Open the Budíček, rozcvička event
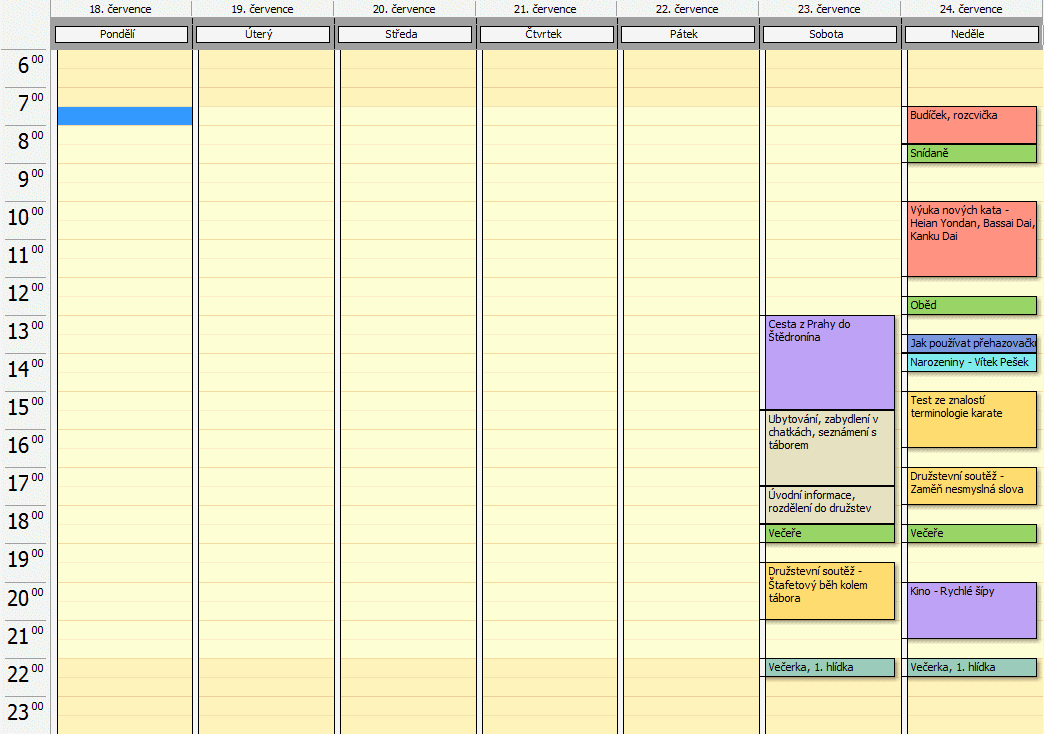 point(970,125)
